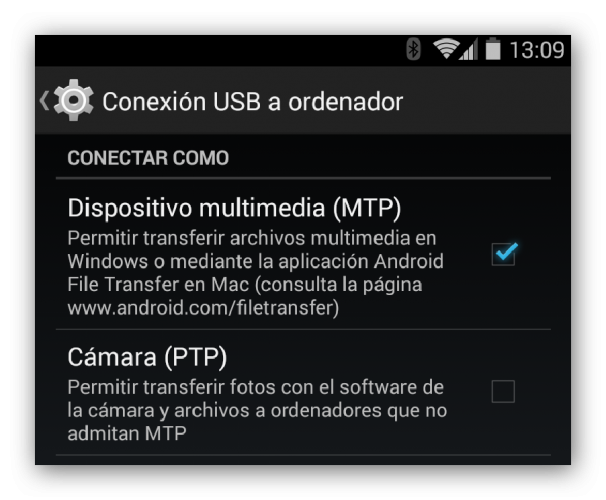
Task: Tap the battery indicator icon
Action: (493, 49)
